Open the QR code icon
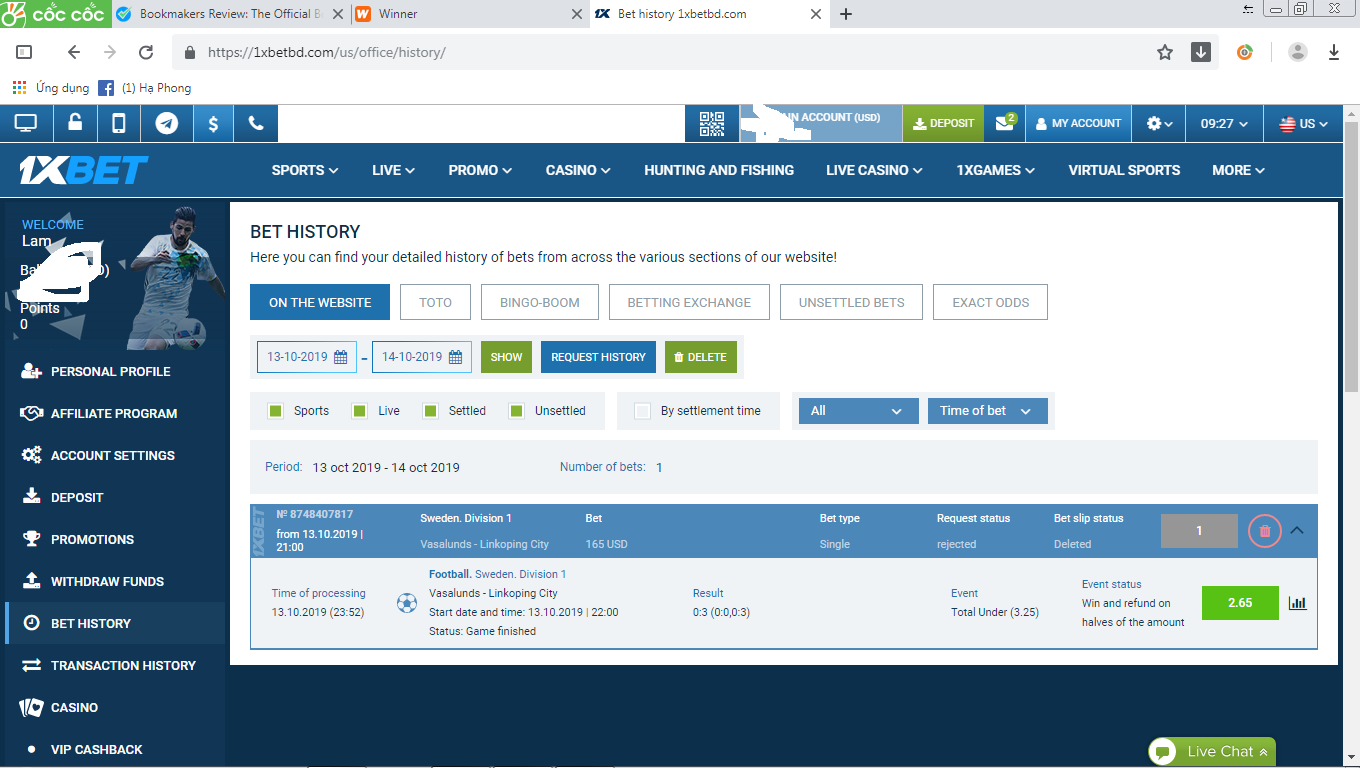The image size is (1360, 768). (712, 123)
